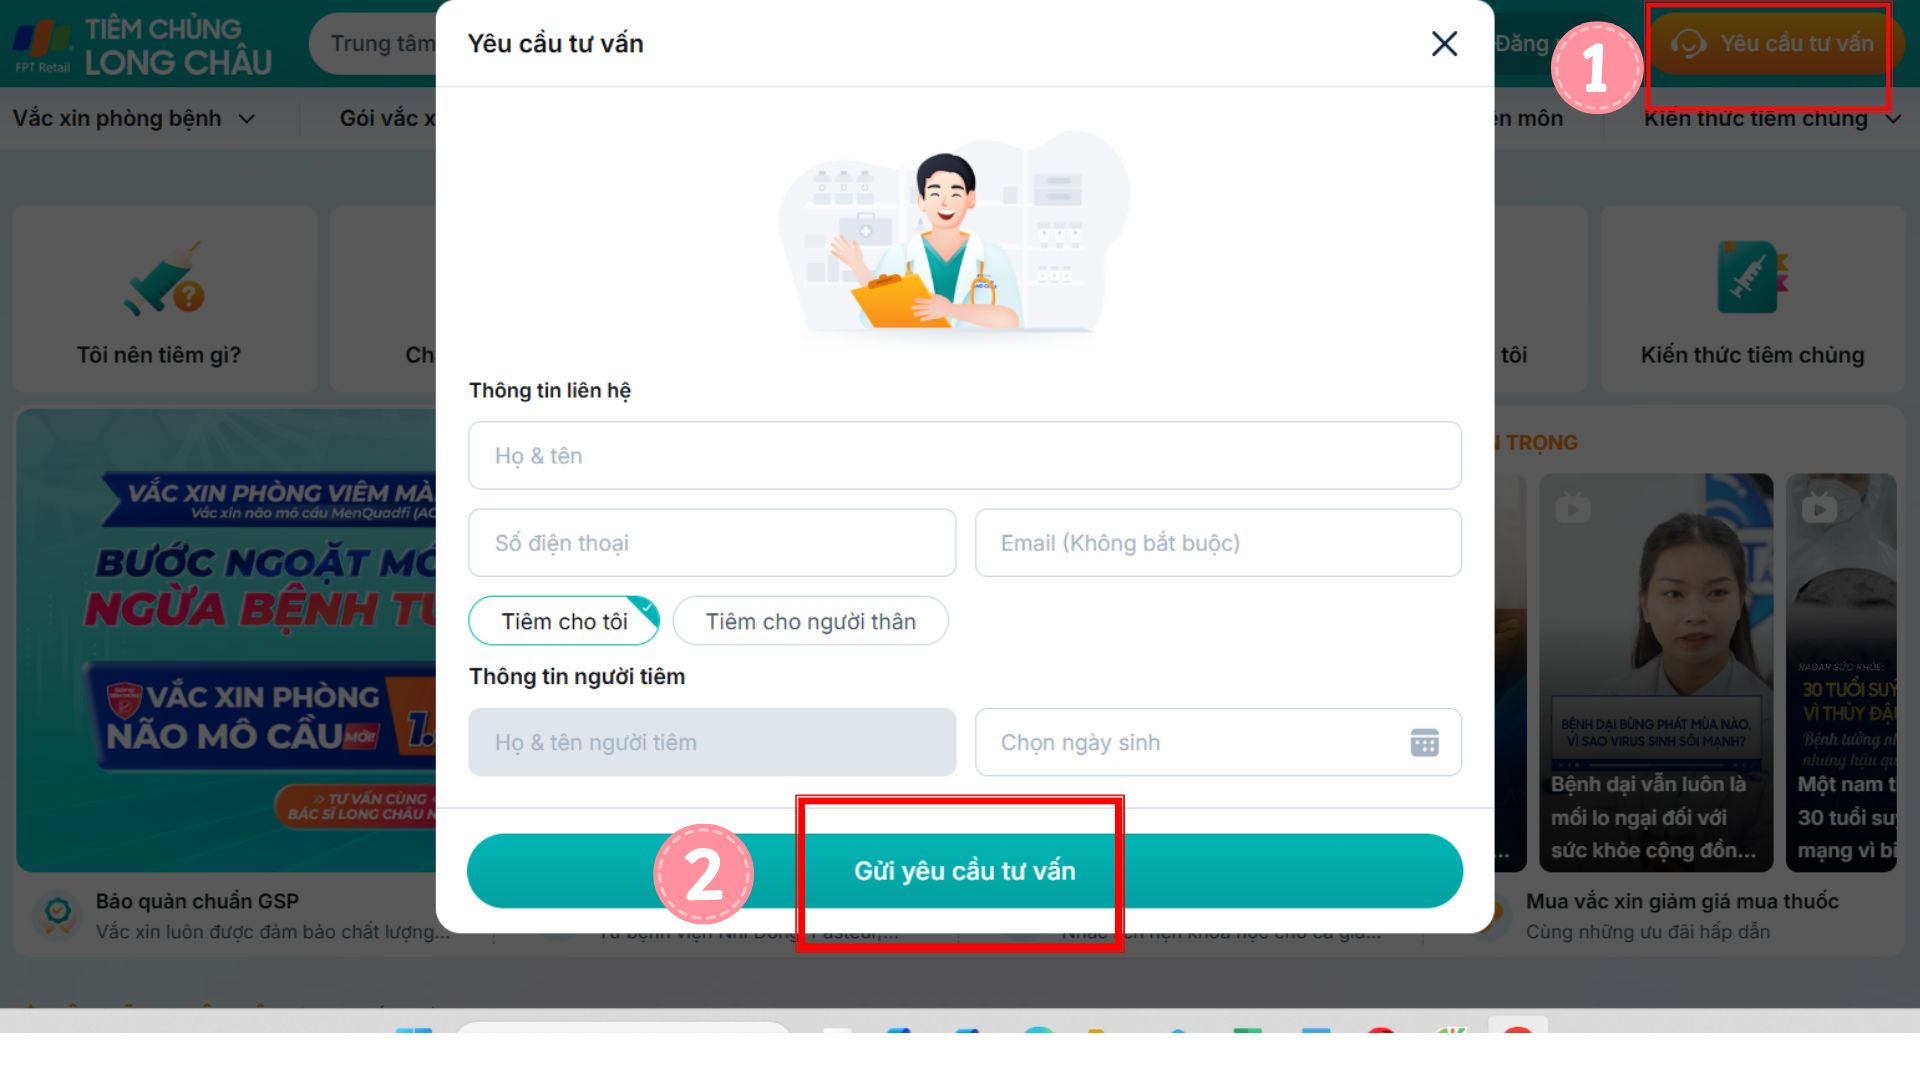Click the Bảo quản chuẩn GSP badge icon
Image resolution: width=1920 pixels, height=1080 pixels.
(57, 915)
